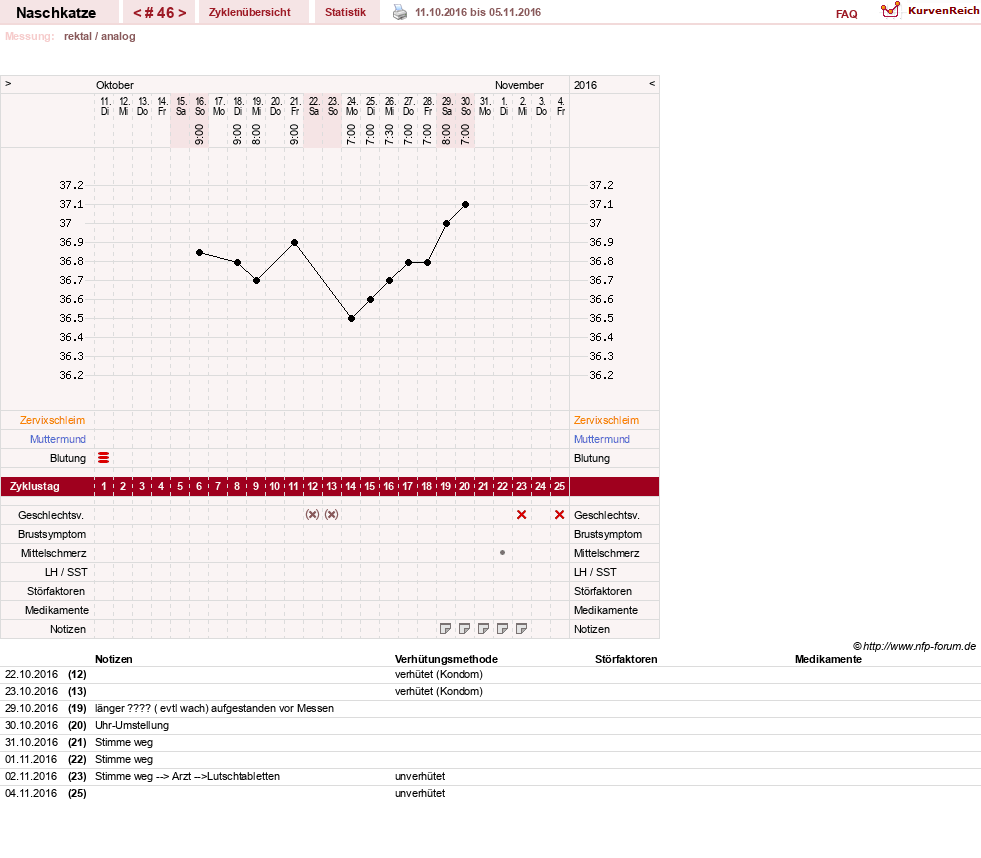981x858 pixels.
Task: Select the 36.5 temperature point on Oct 24
Action: (x=352, y=319)
